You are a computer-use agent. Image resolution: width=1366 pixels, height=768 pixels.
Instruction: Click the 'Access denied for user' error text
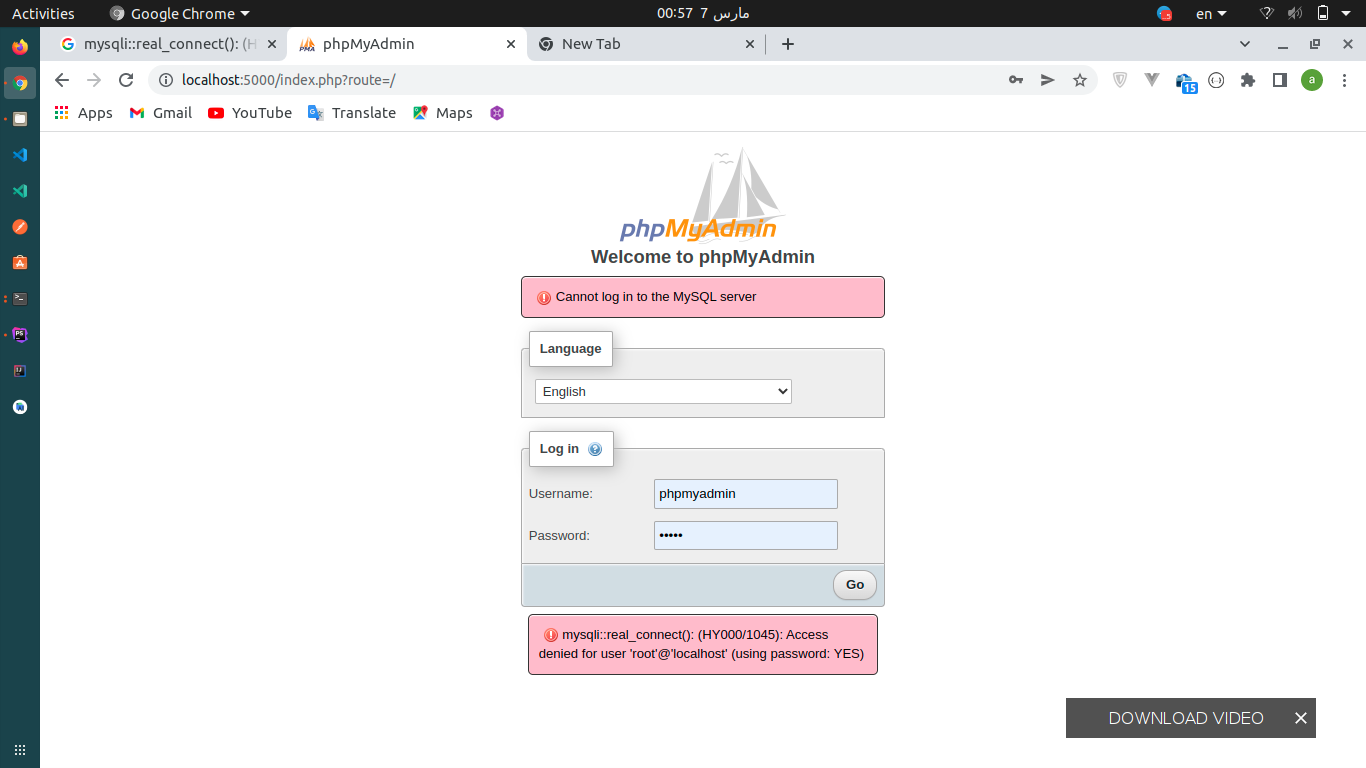701,645
